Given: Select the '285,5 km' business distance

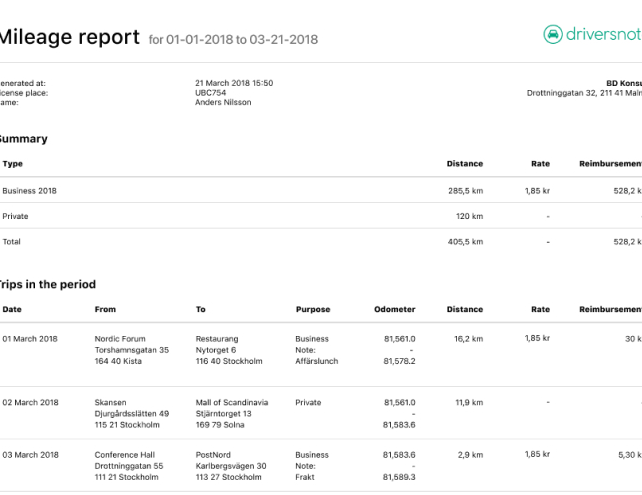Looking at the screenshot, I should click(x=466, y=191).
